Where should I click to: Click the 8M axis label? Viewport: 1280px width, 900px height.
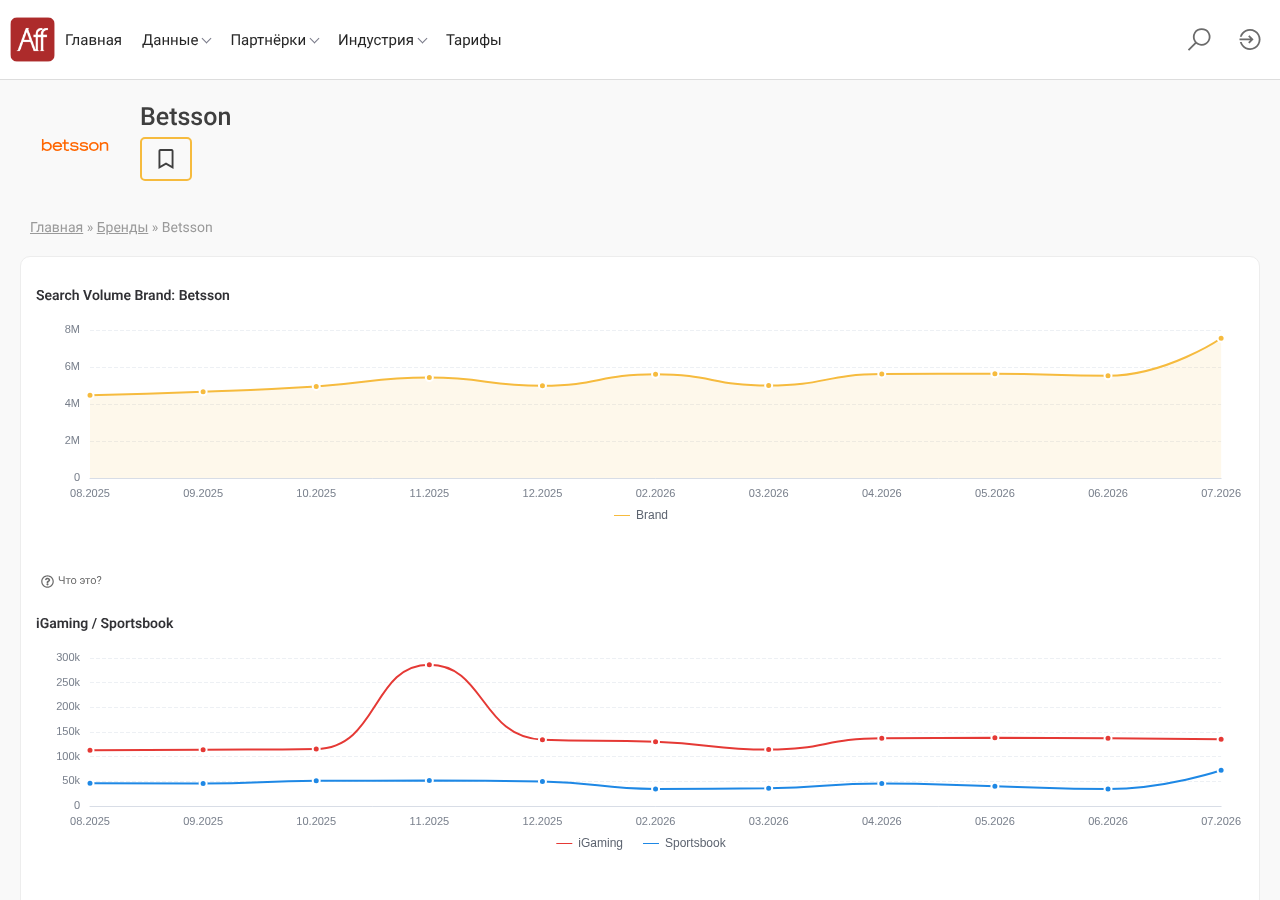[72, 329]
